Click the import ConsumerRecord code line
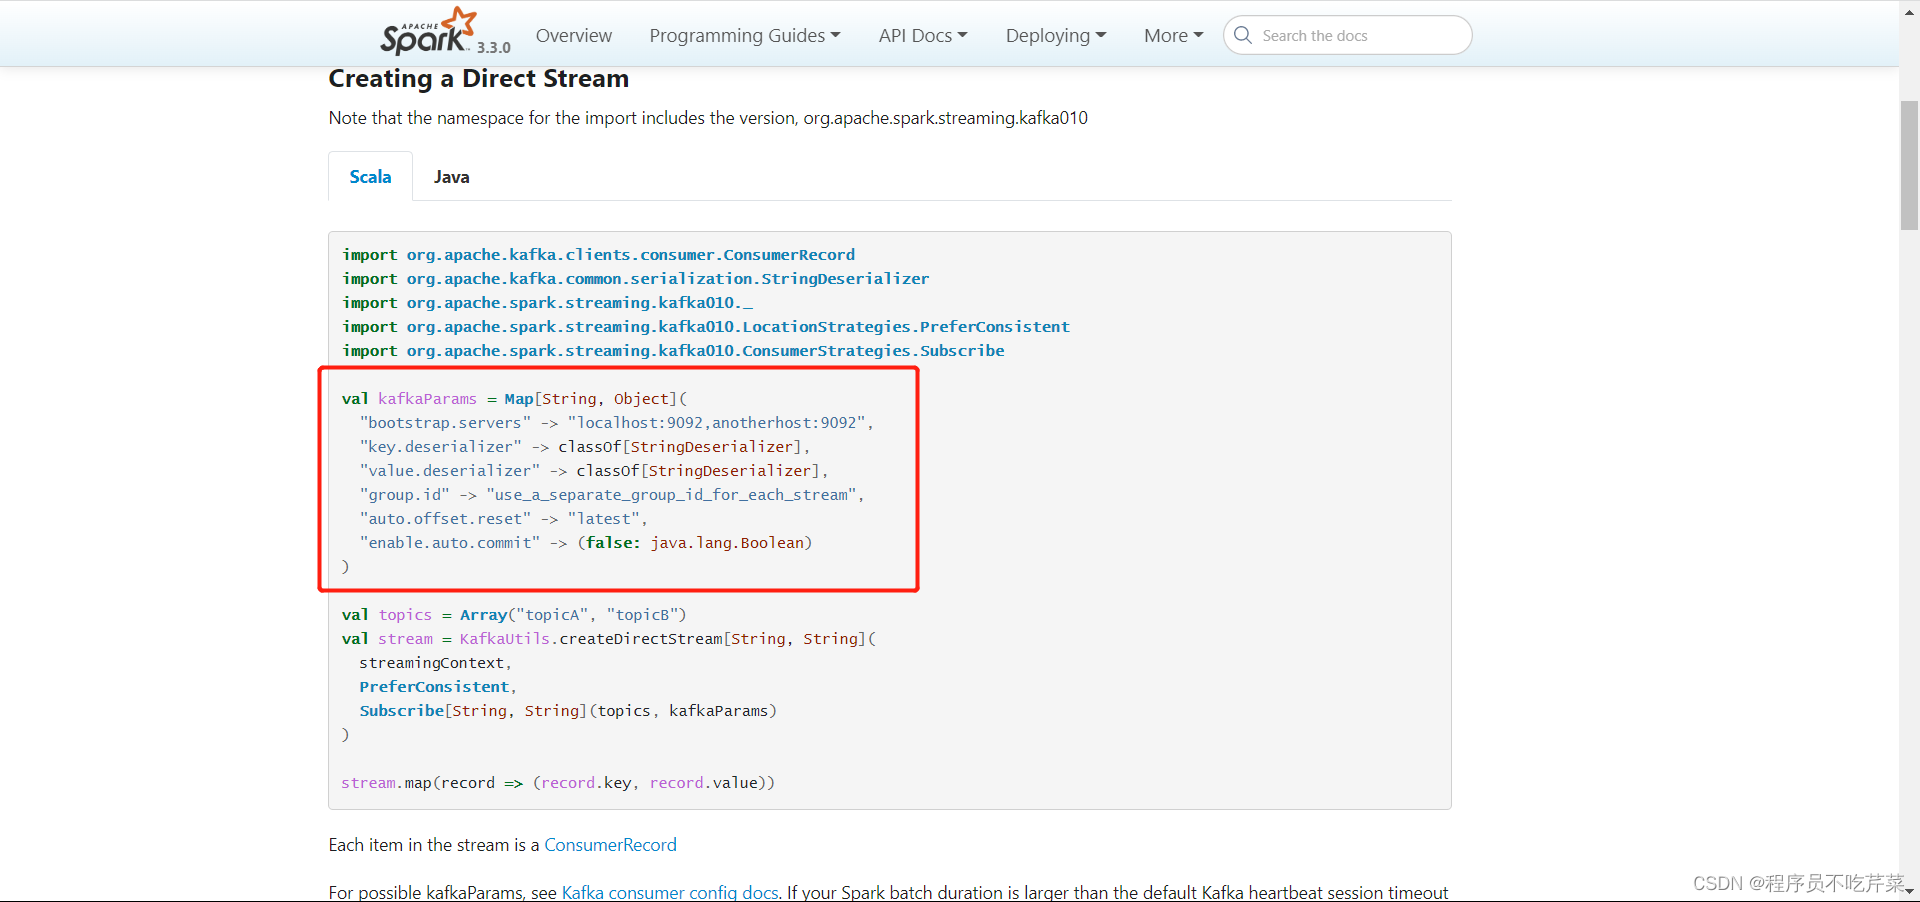The height and width of the screenshot is (902, 1920). pyautogui.click(x=599, y=255)
